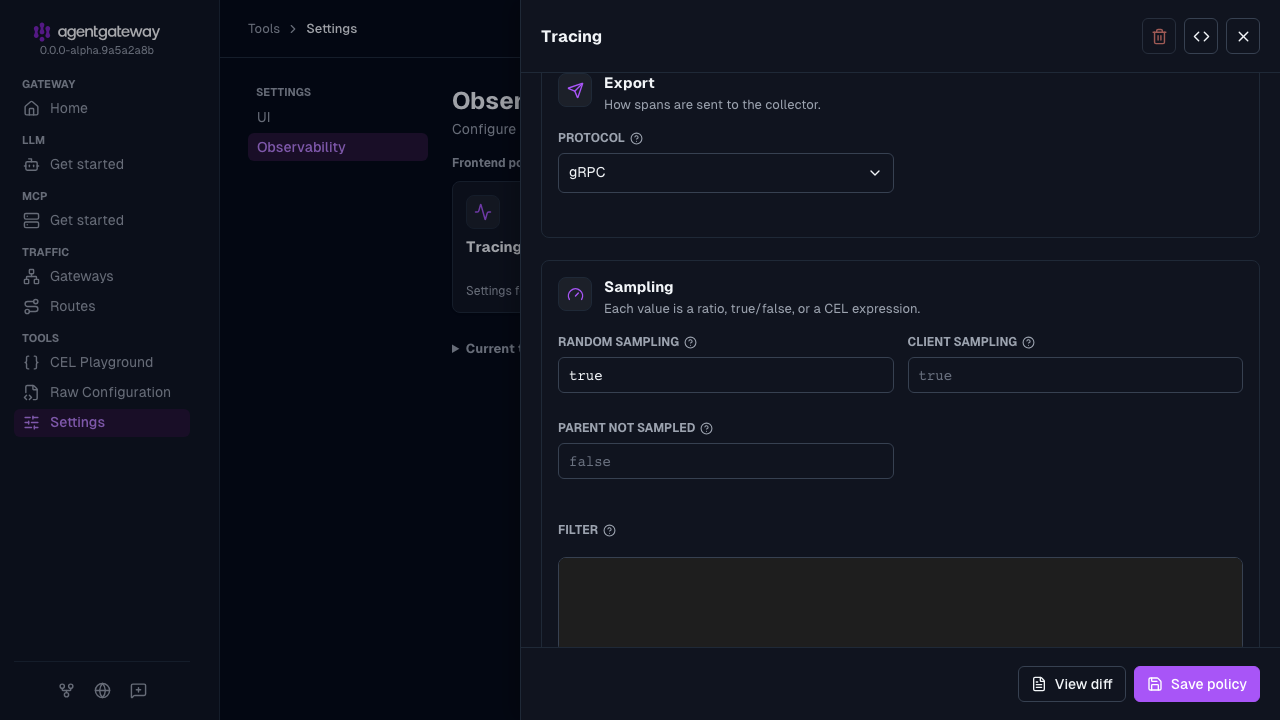Open MCP Get started

[x=102, y=220]
